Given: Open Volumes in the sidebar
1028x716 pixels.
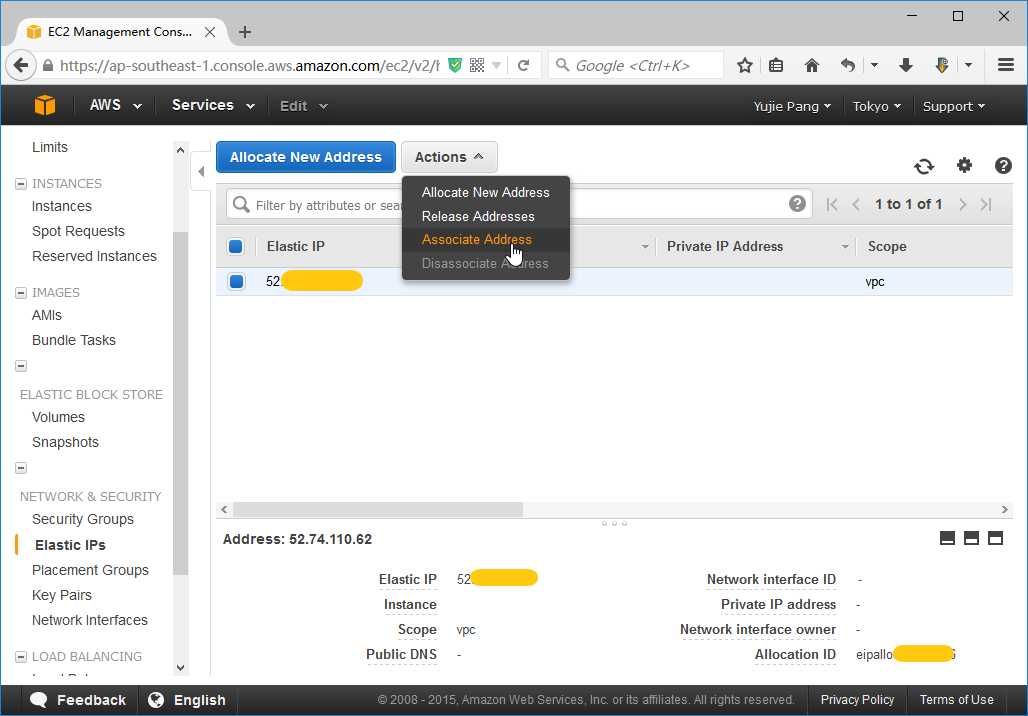Looking at the screenshot, I should coord(58,417).
